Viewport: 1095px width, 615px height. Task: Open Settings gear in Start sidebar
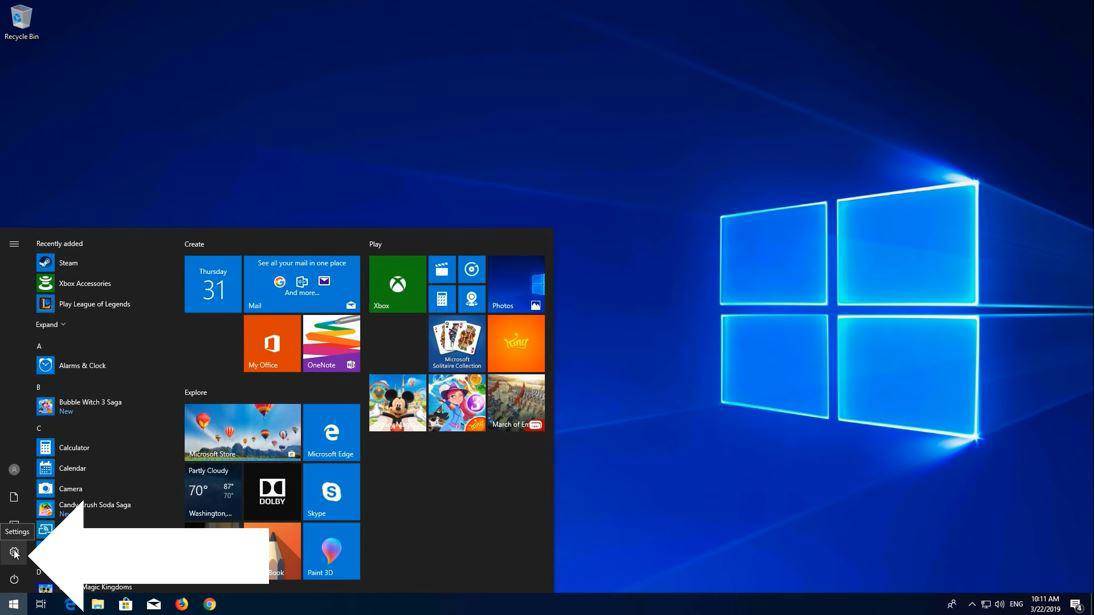pyautogui.click(x=14, y=552)
